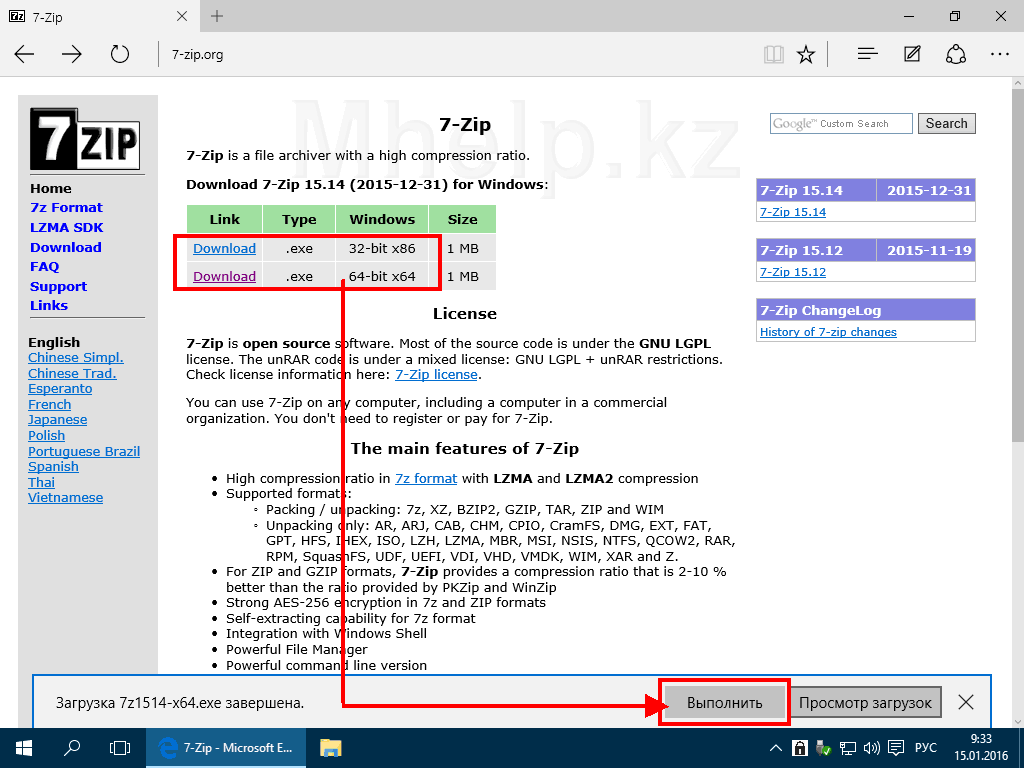The width and height of the screenshot is (1024, 768).
Task: Switch language to Esperanto
Action: 60,389
